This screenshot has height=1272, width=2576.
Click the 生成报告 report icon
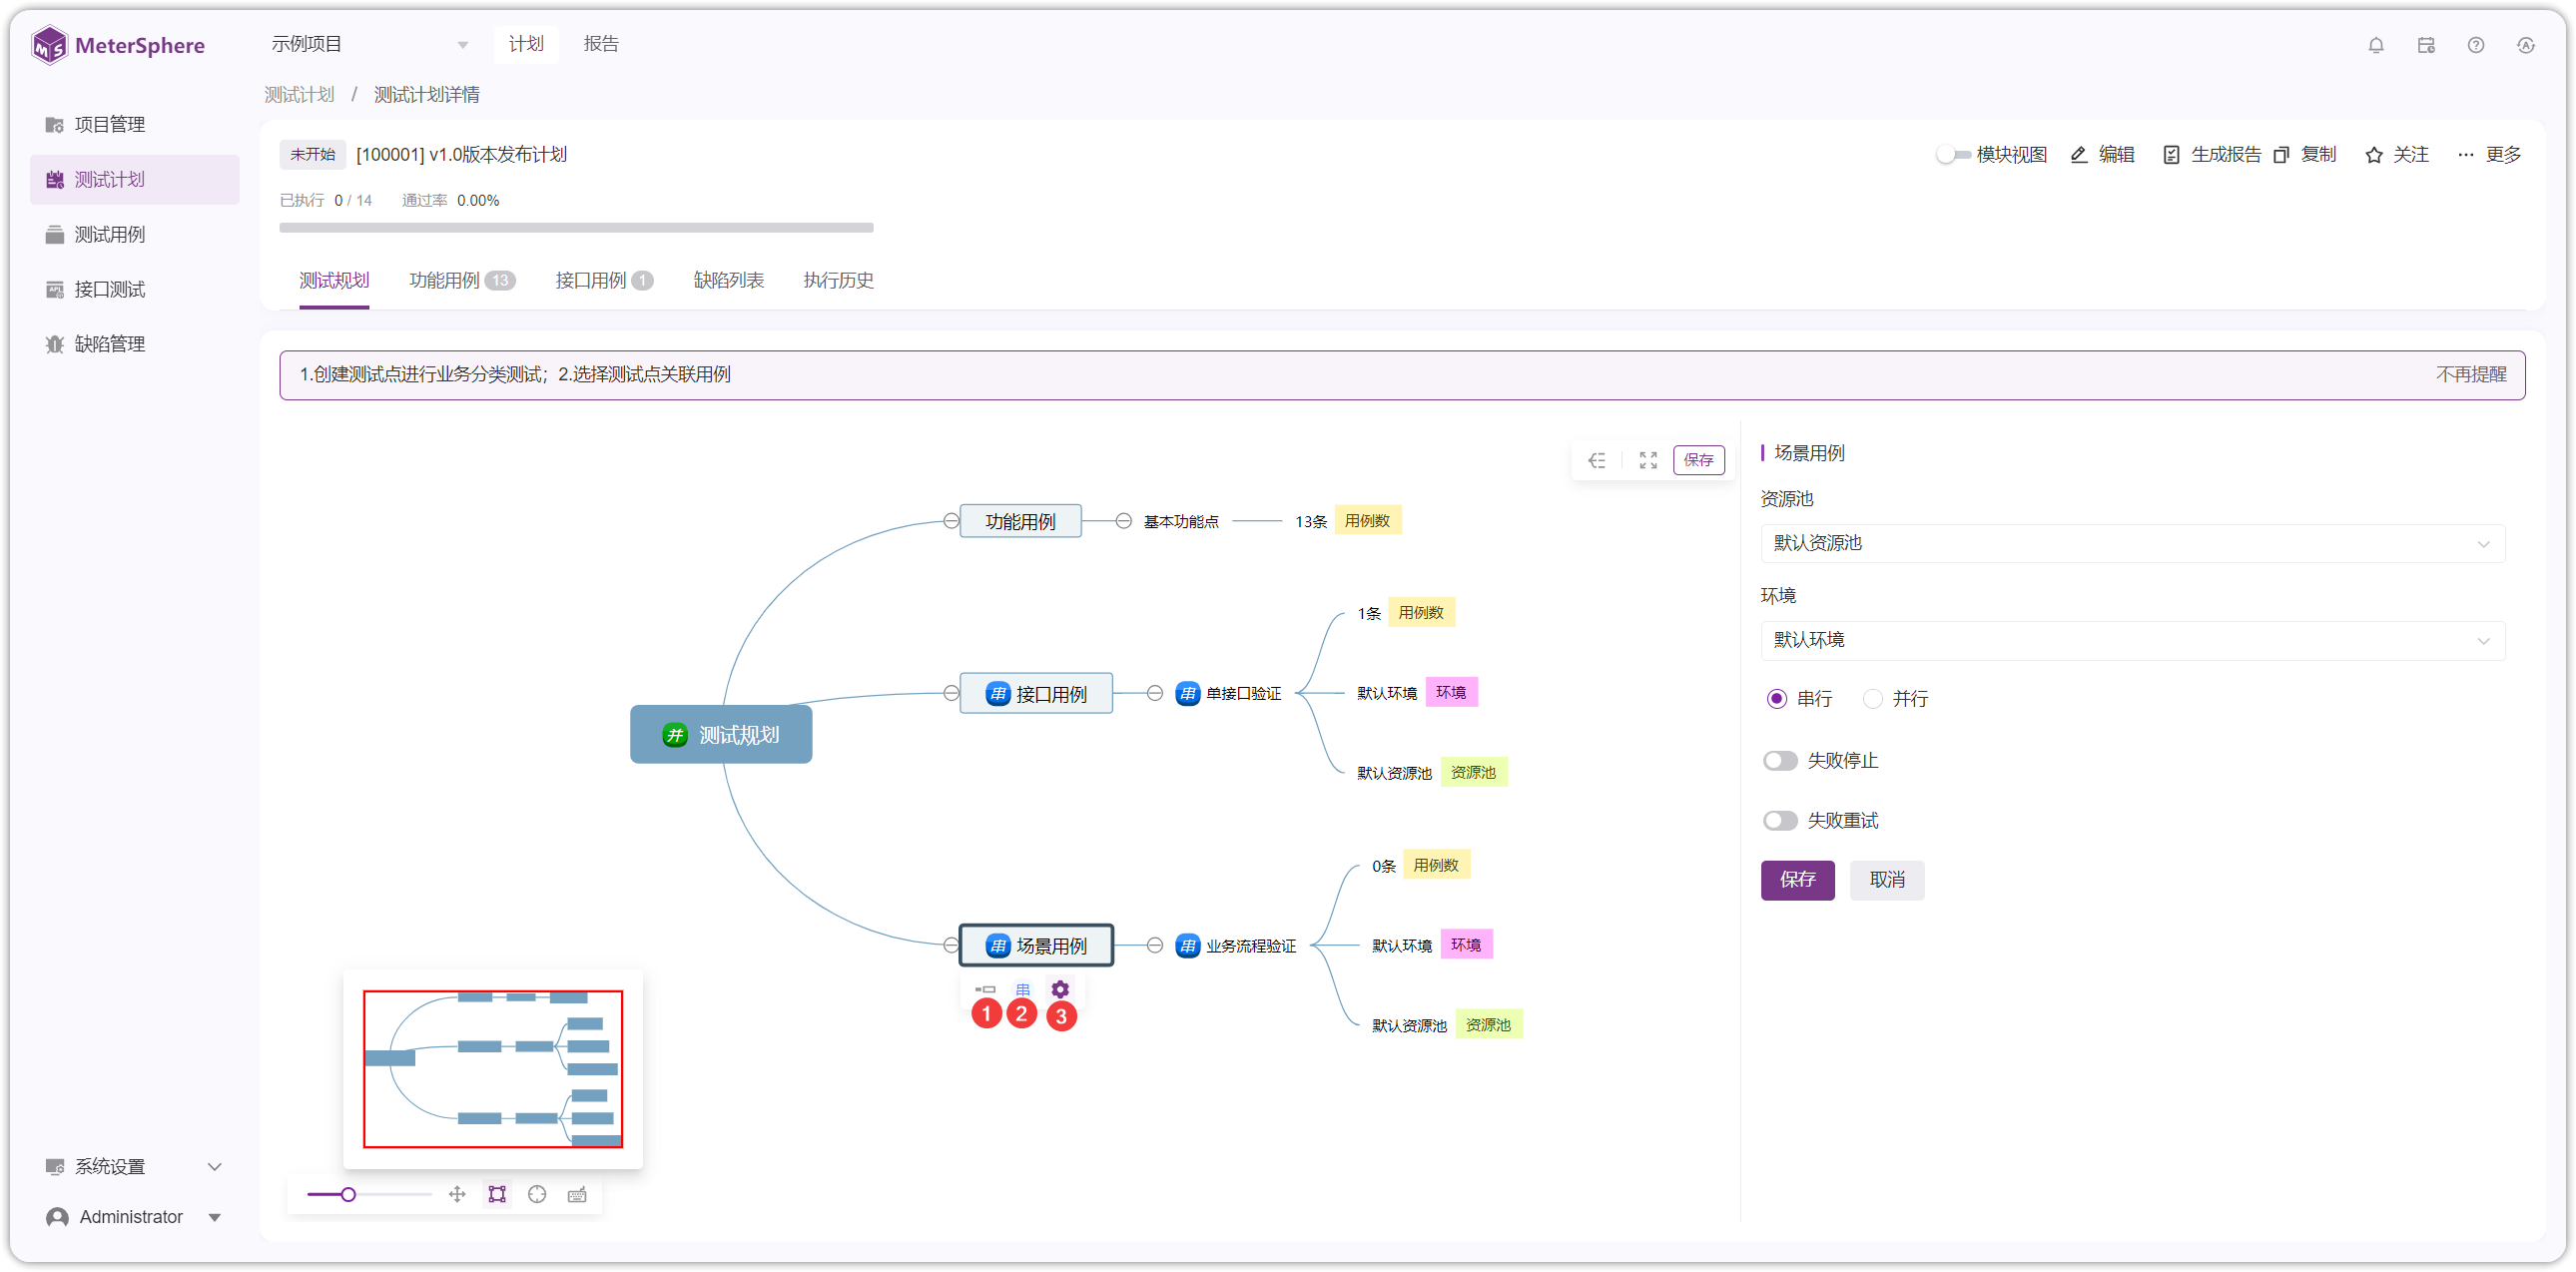coord(2171,154)
